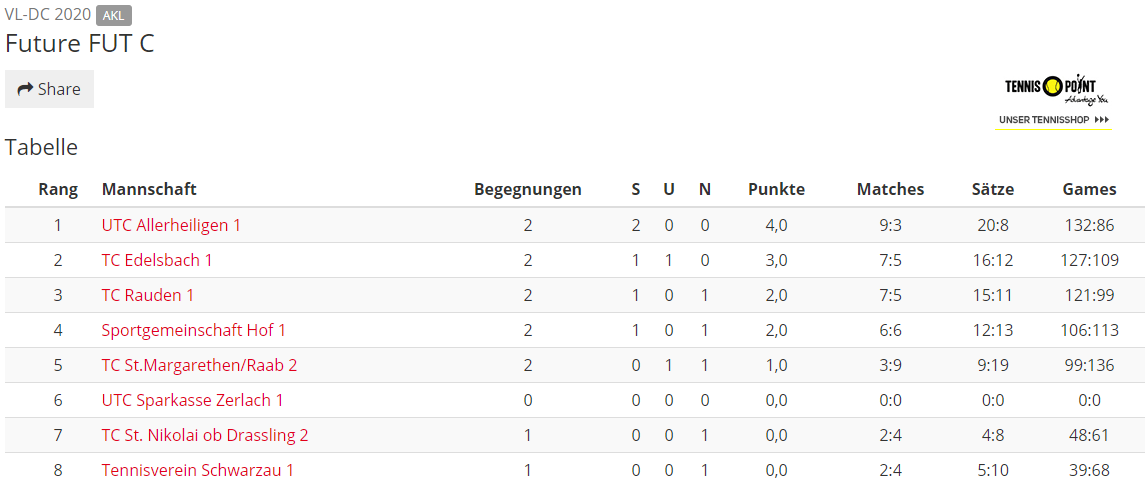Click the AKL badge
The height and width of the screenshot is (501, 1147).
(114, 15)
